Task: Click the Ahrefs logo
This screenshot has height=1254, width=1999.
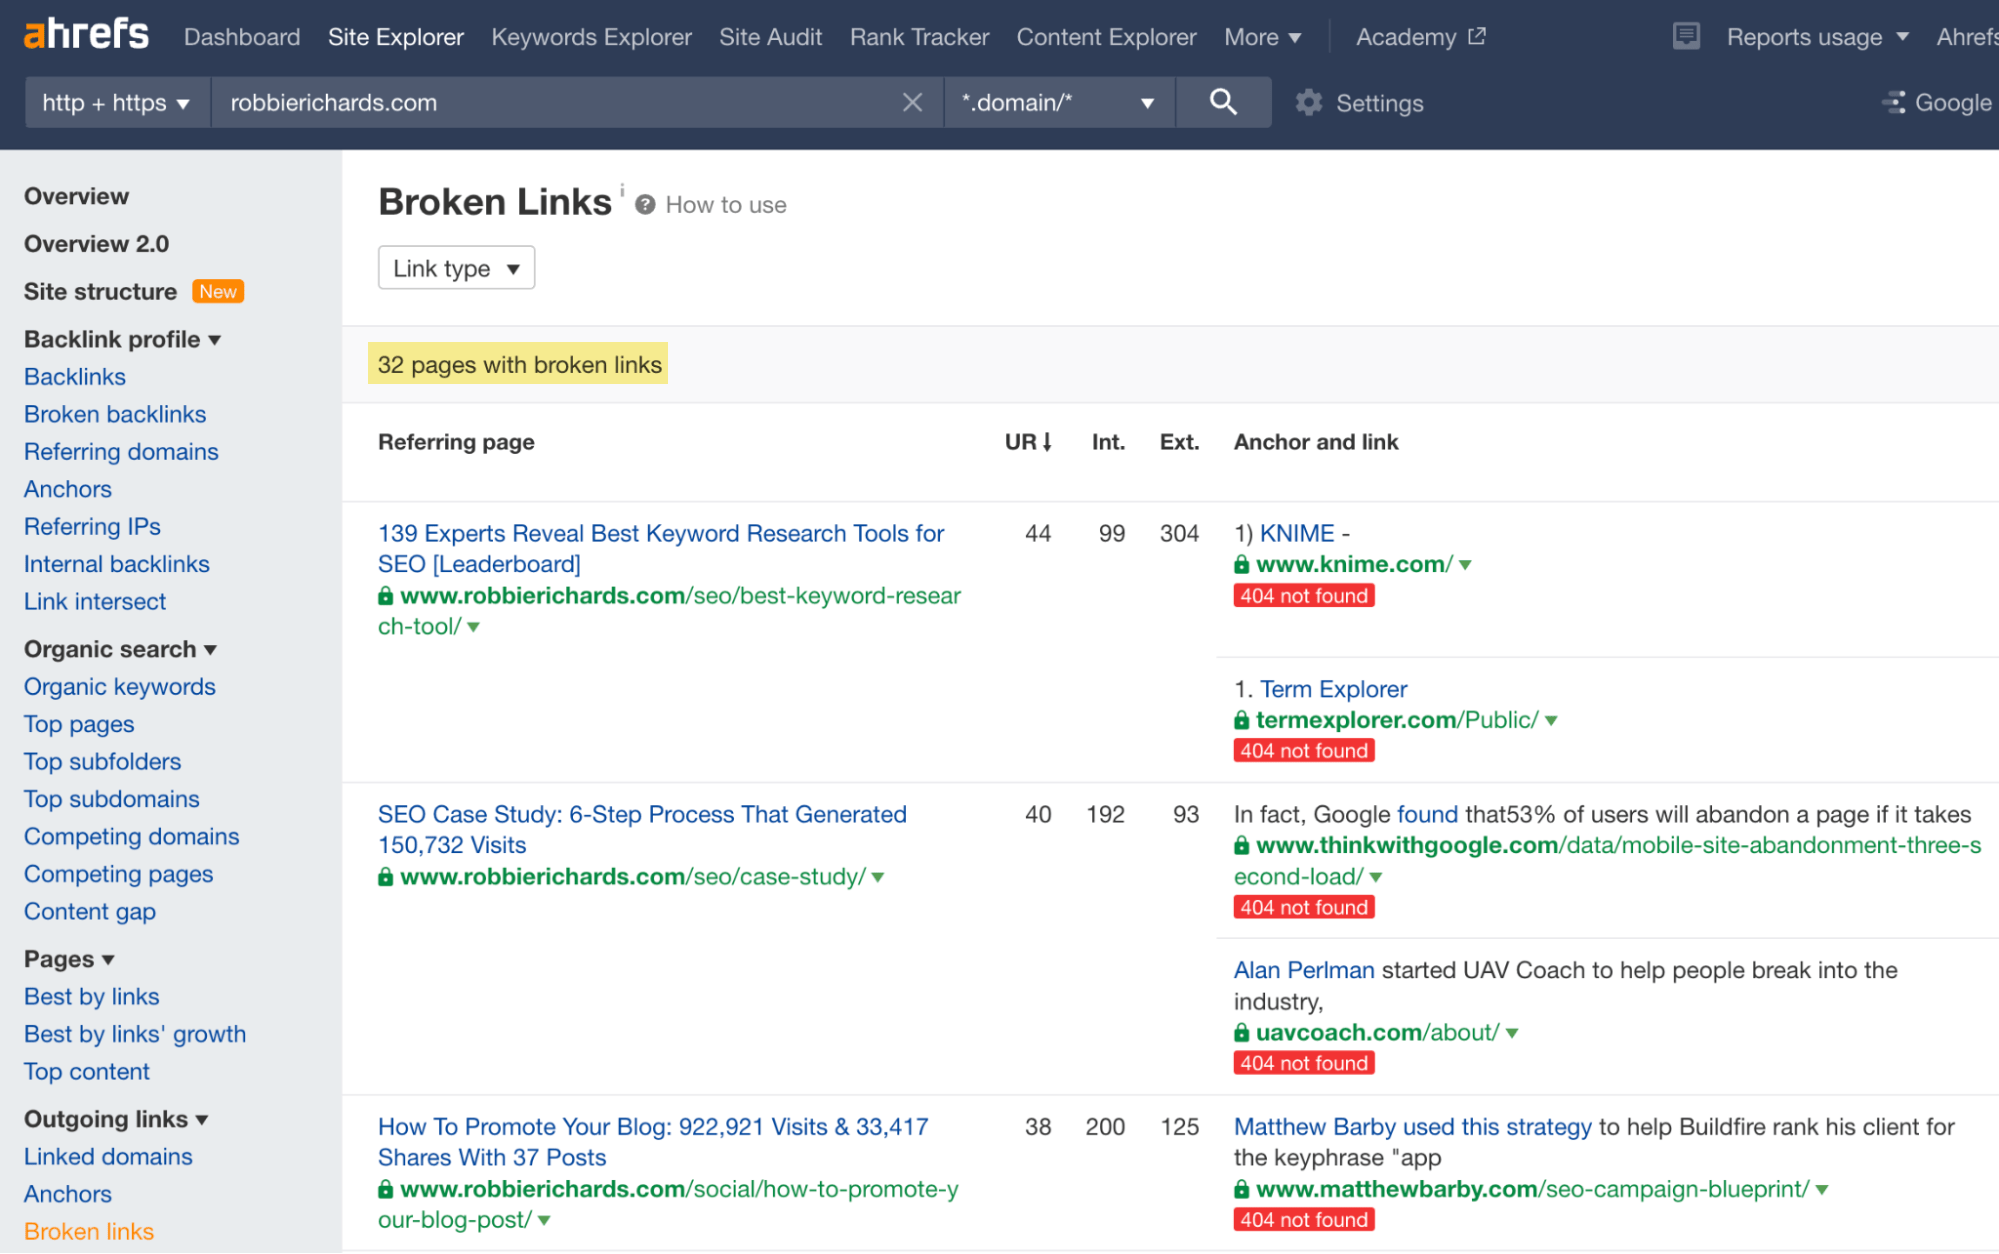Action: pos(85,33)
